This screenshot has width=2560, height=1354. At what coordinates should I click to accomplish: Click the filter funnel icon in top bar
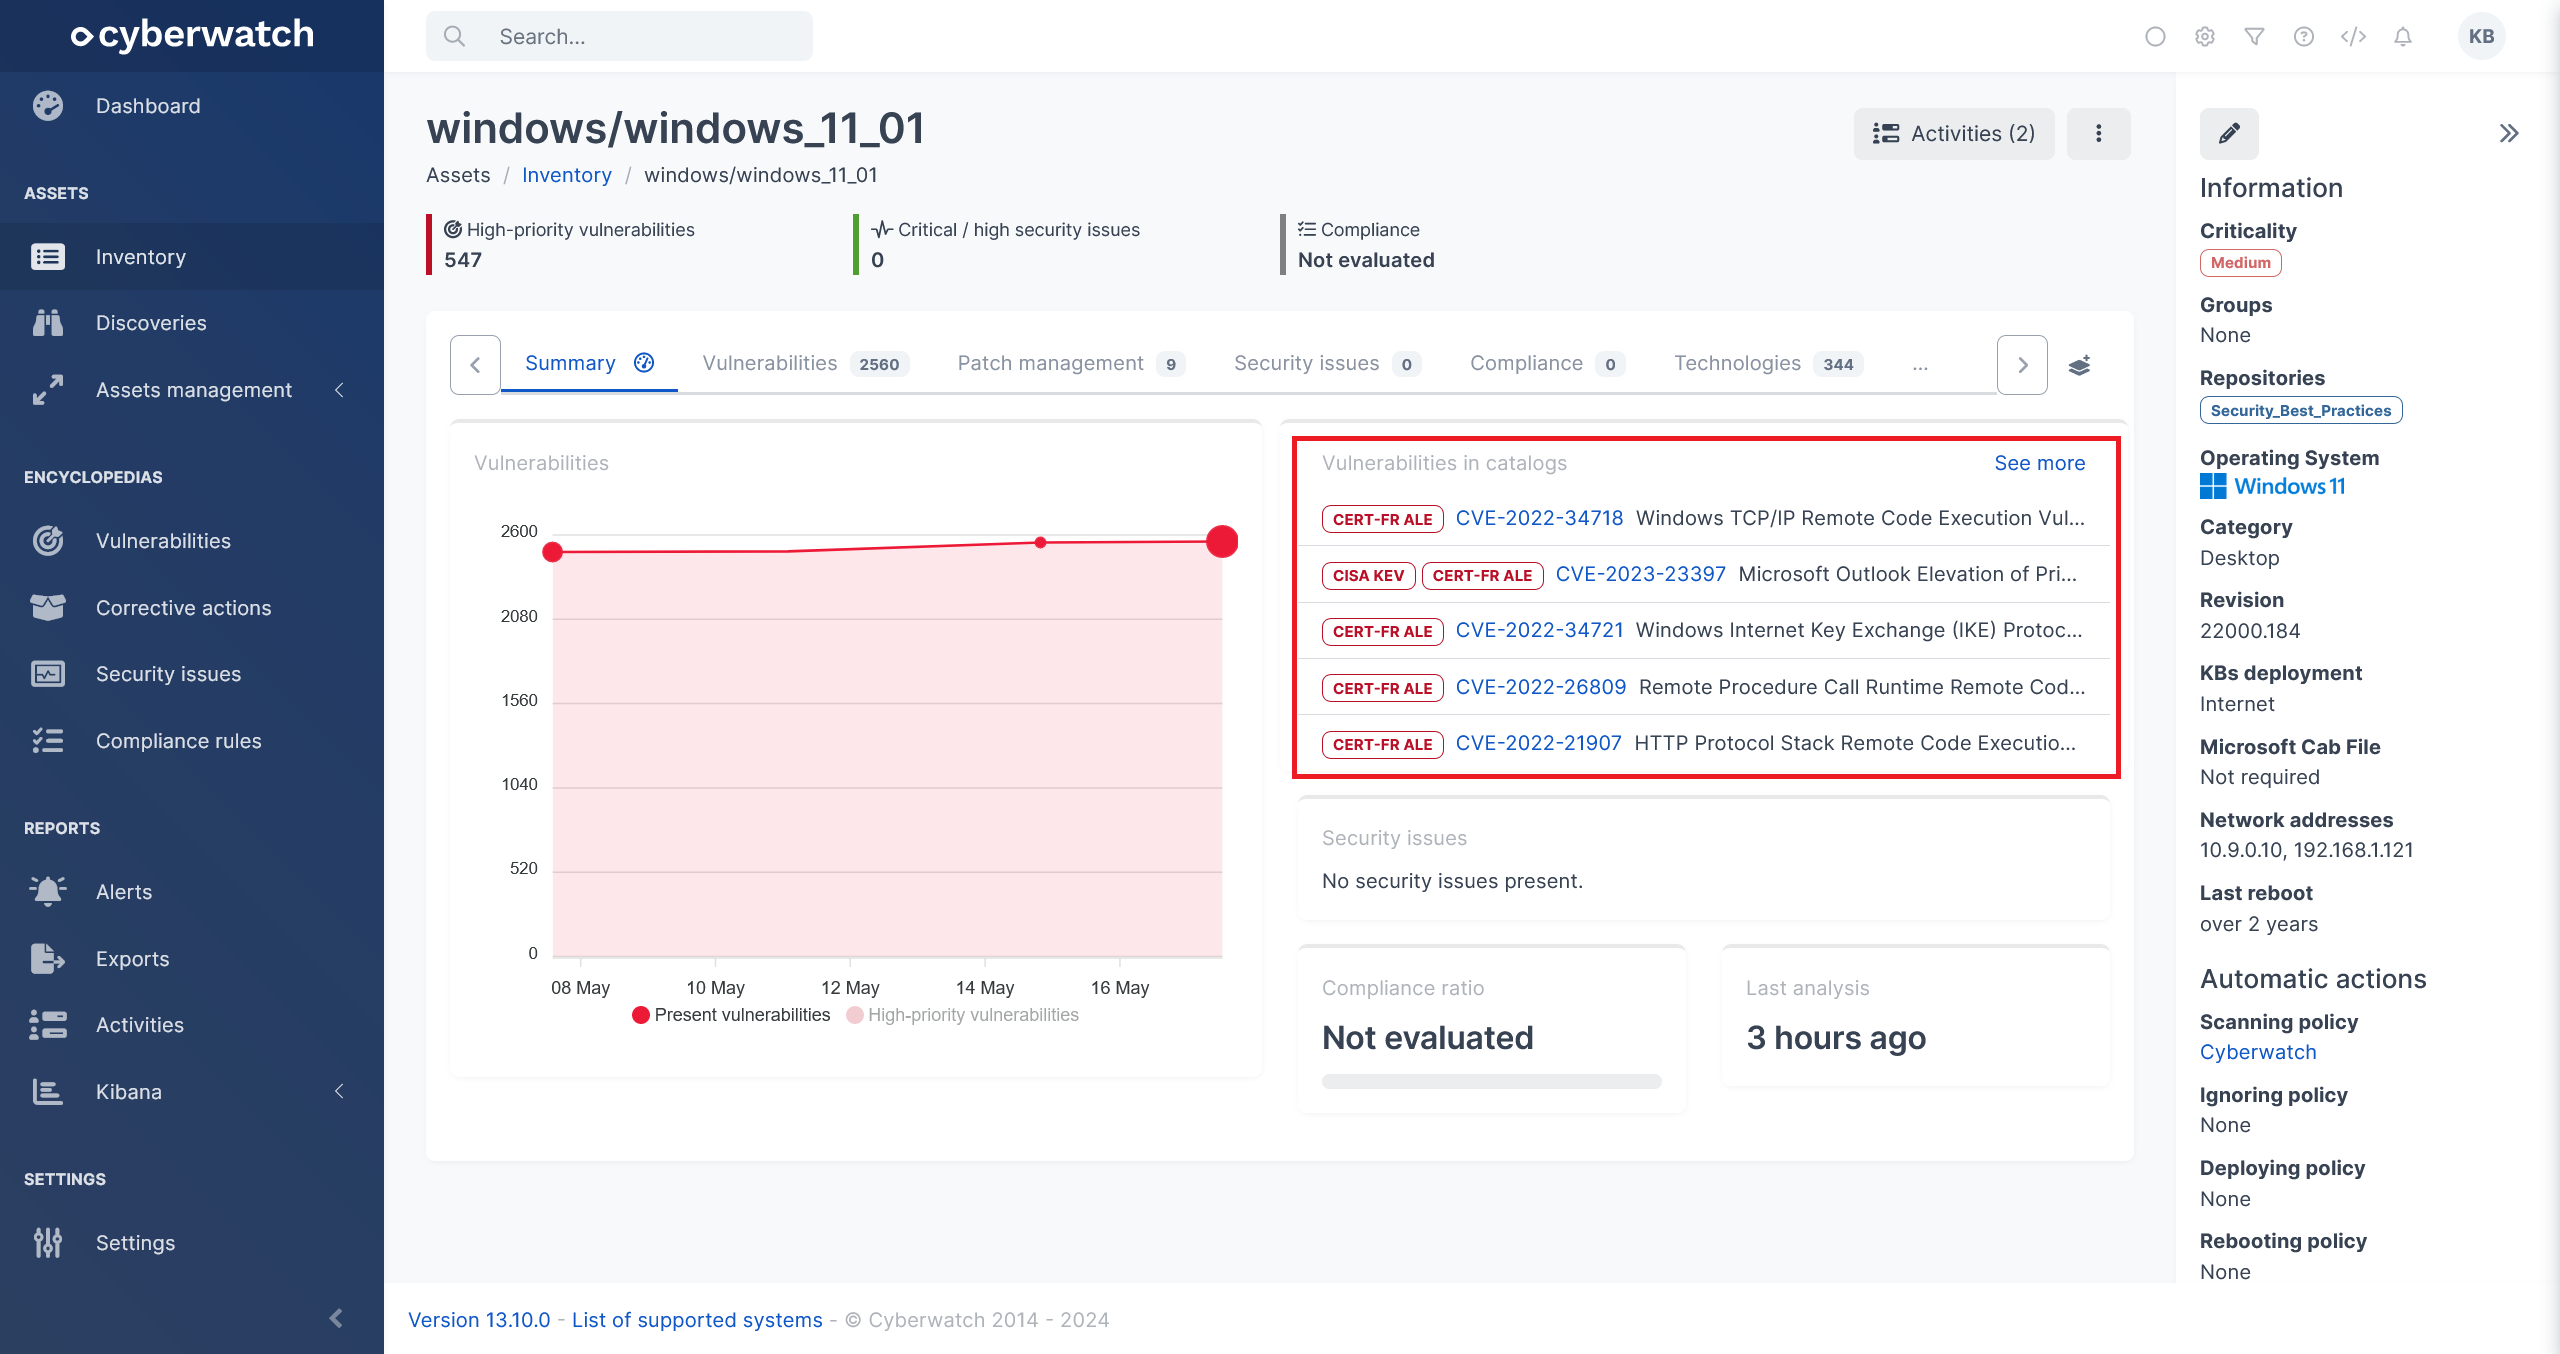(2254, 37)
